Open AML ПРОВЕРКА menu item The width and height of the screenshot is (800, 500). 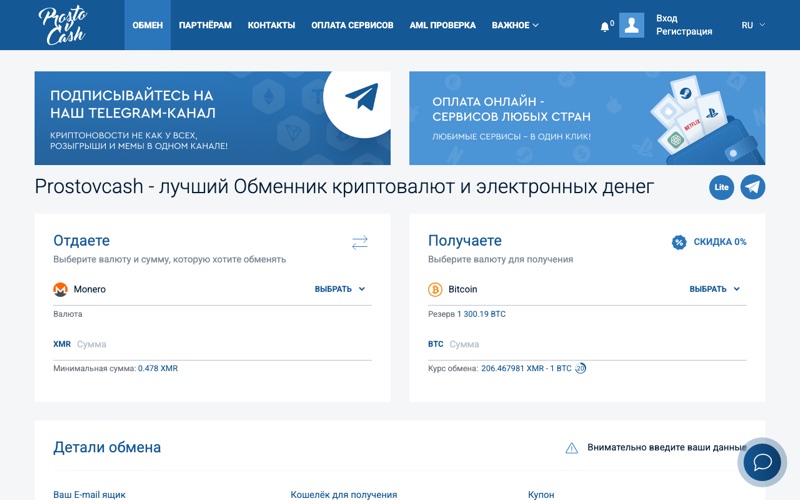442,25
